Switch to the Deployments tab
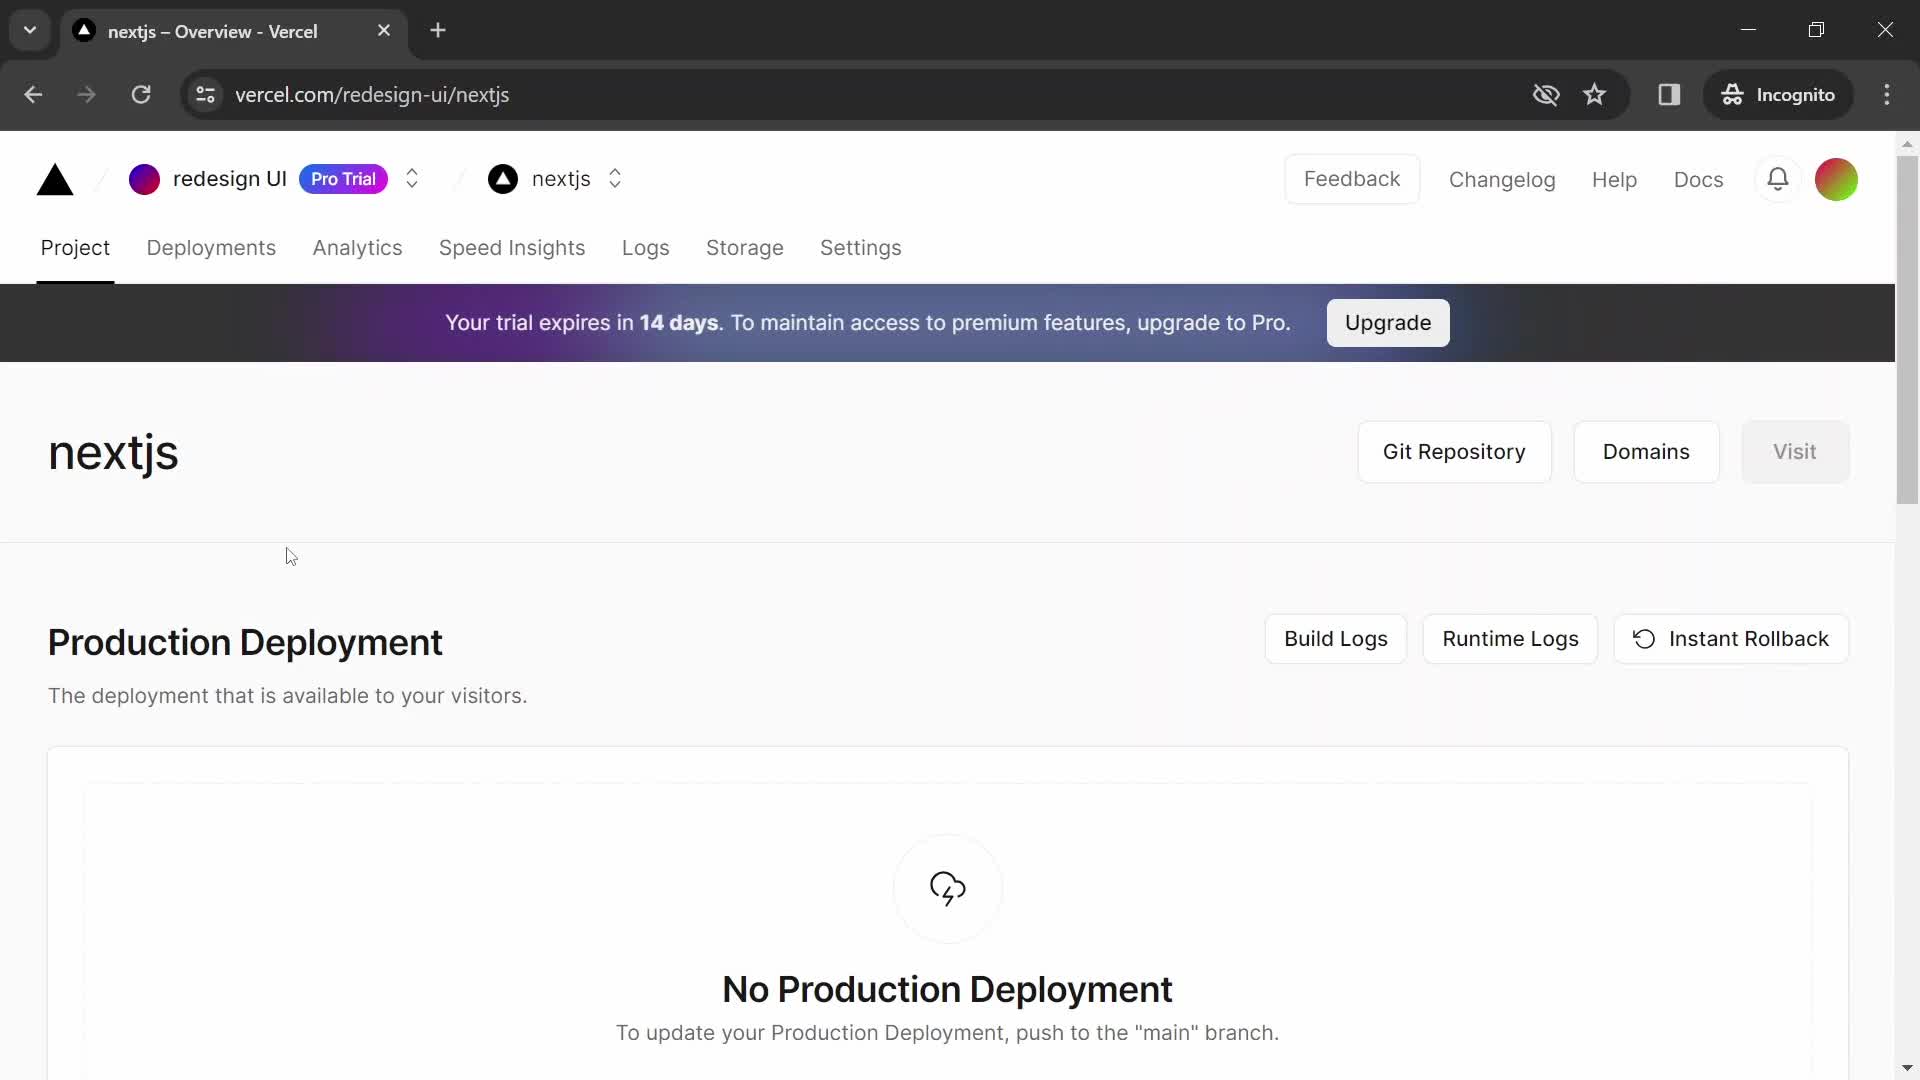Viewport: 1920px width, 1080px height. 211,248
